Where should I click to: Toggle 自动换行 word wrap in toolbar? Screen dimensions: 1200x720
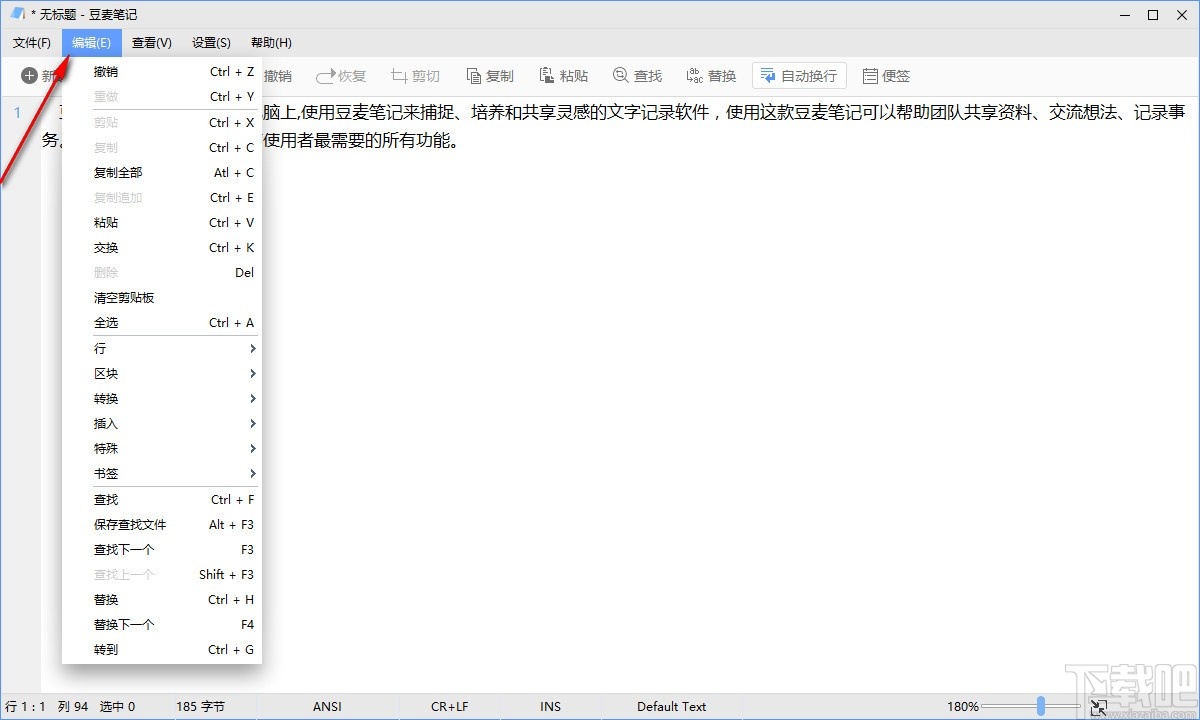(799, 76)
